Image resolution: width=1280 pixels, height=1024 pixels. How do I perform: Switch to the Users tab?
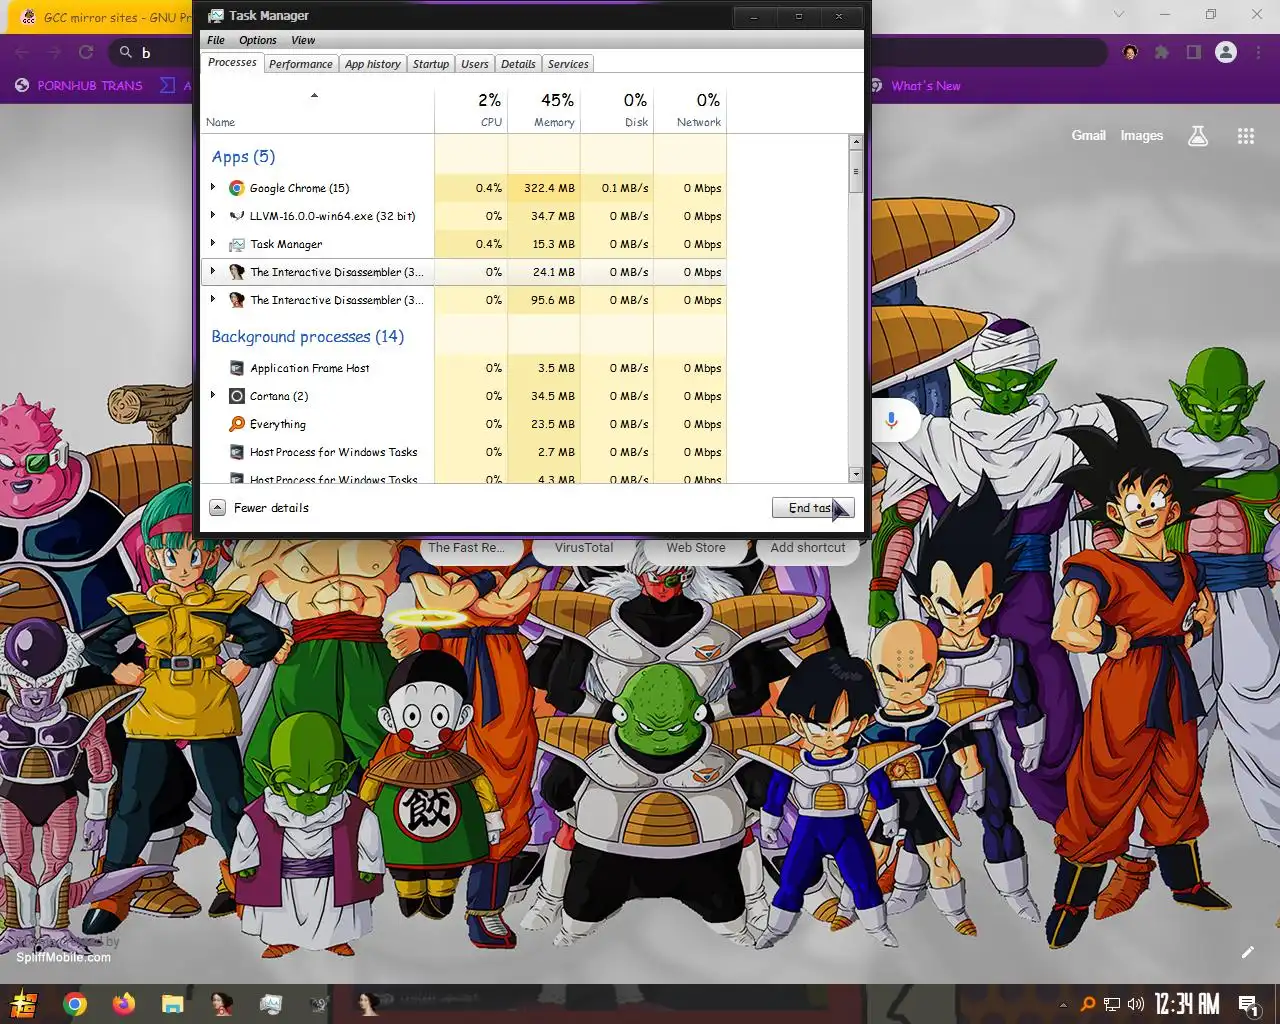pos(475,64)
